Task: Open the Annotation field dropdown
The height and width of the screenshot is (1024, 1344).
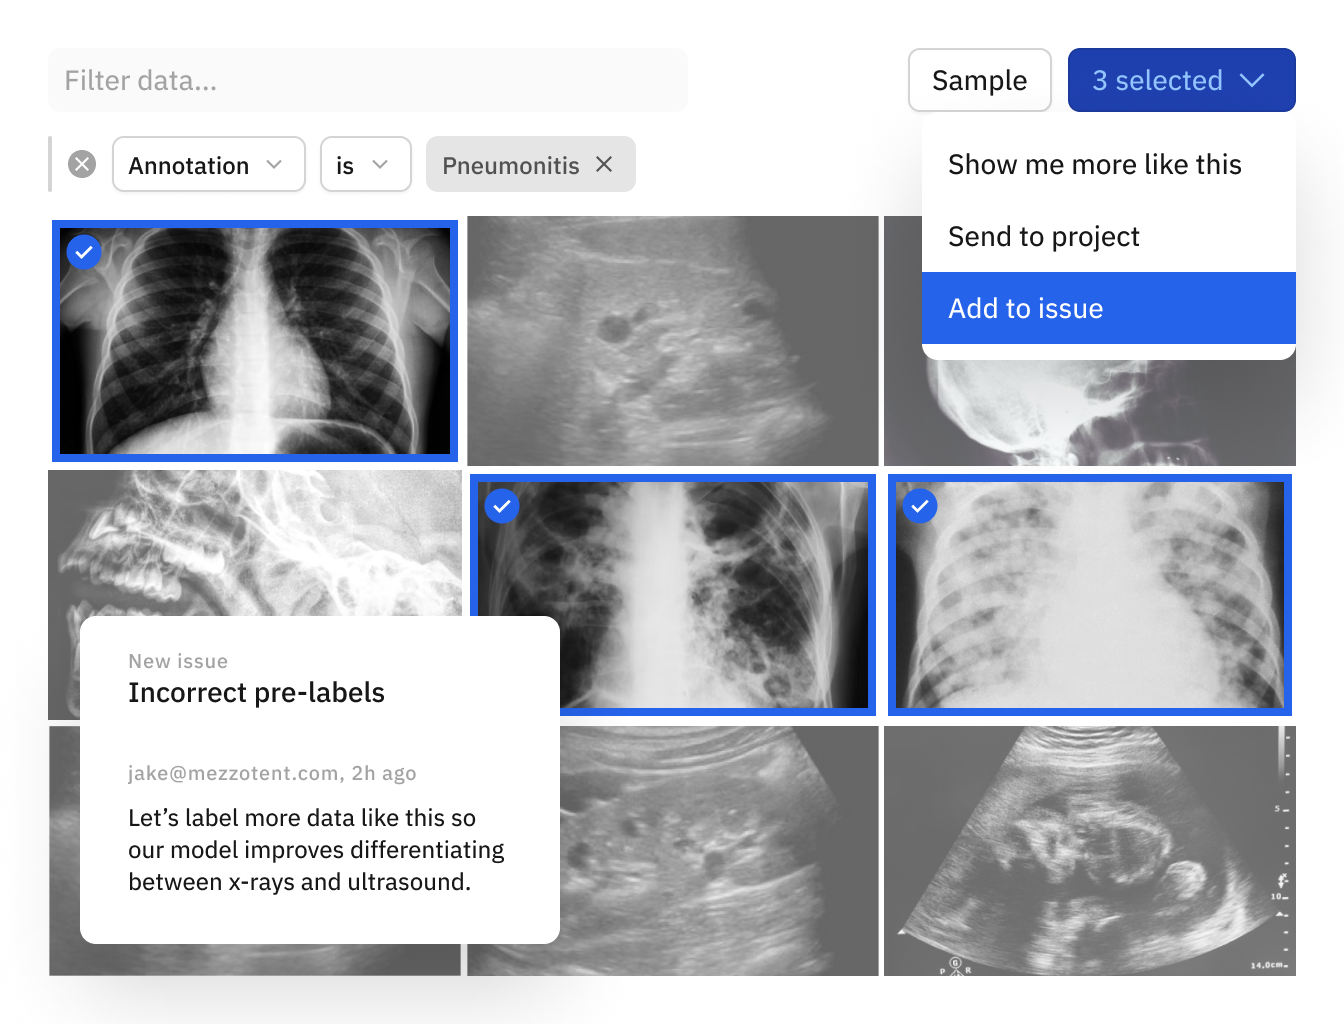Action: pos(208,164)
